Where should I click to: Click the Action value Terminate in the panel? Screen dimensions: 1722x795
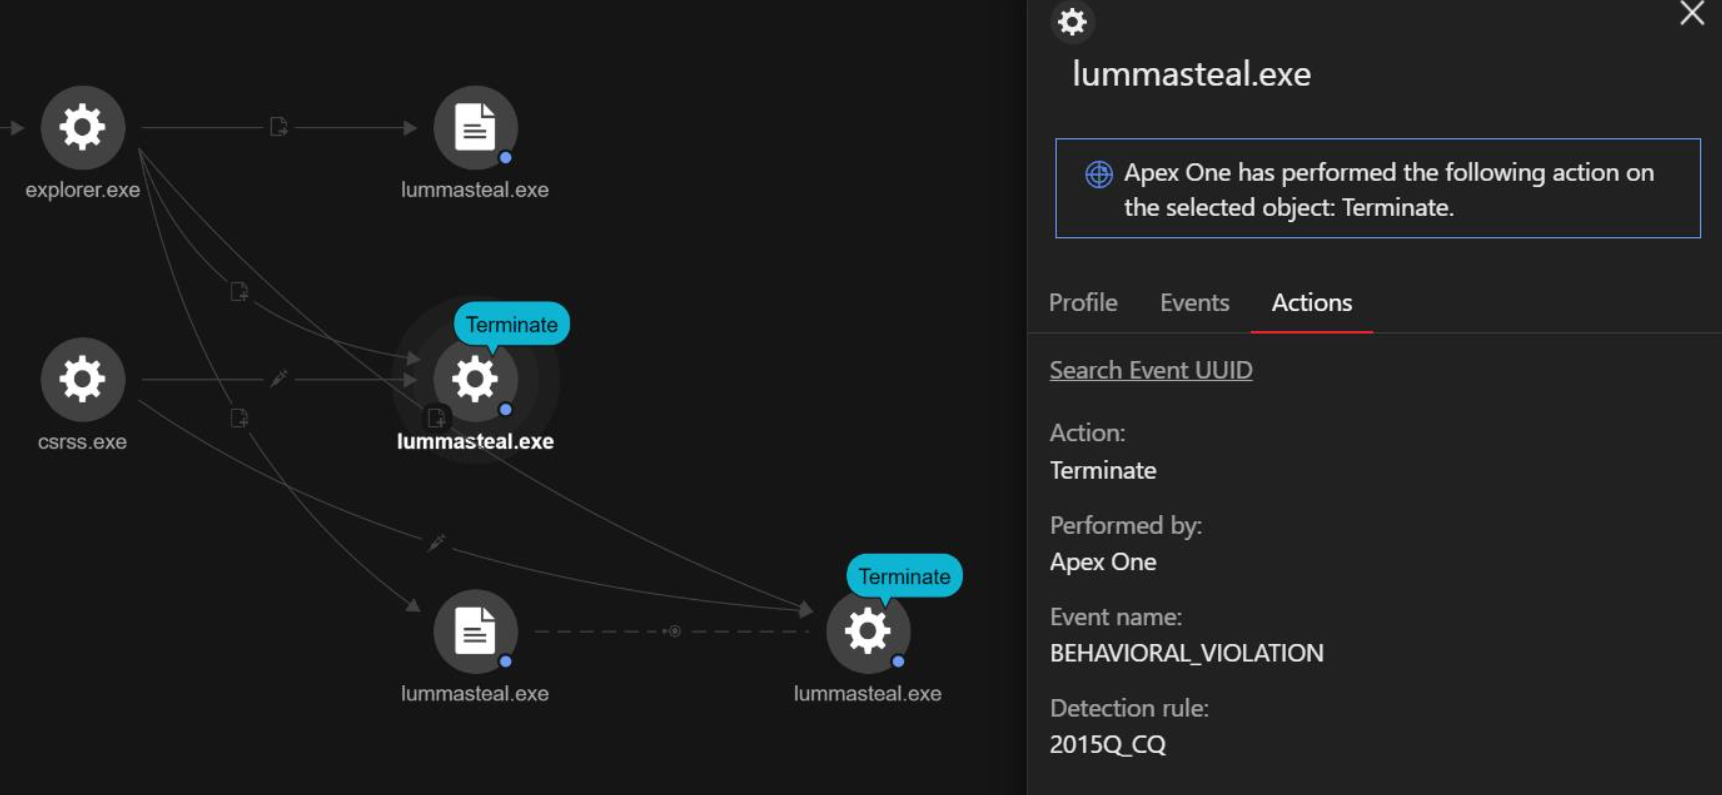[x=1103, y=470]
